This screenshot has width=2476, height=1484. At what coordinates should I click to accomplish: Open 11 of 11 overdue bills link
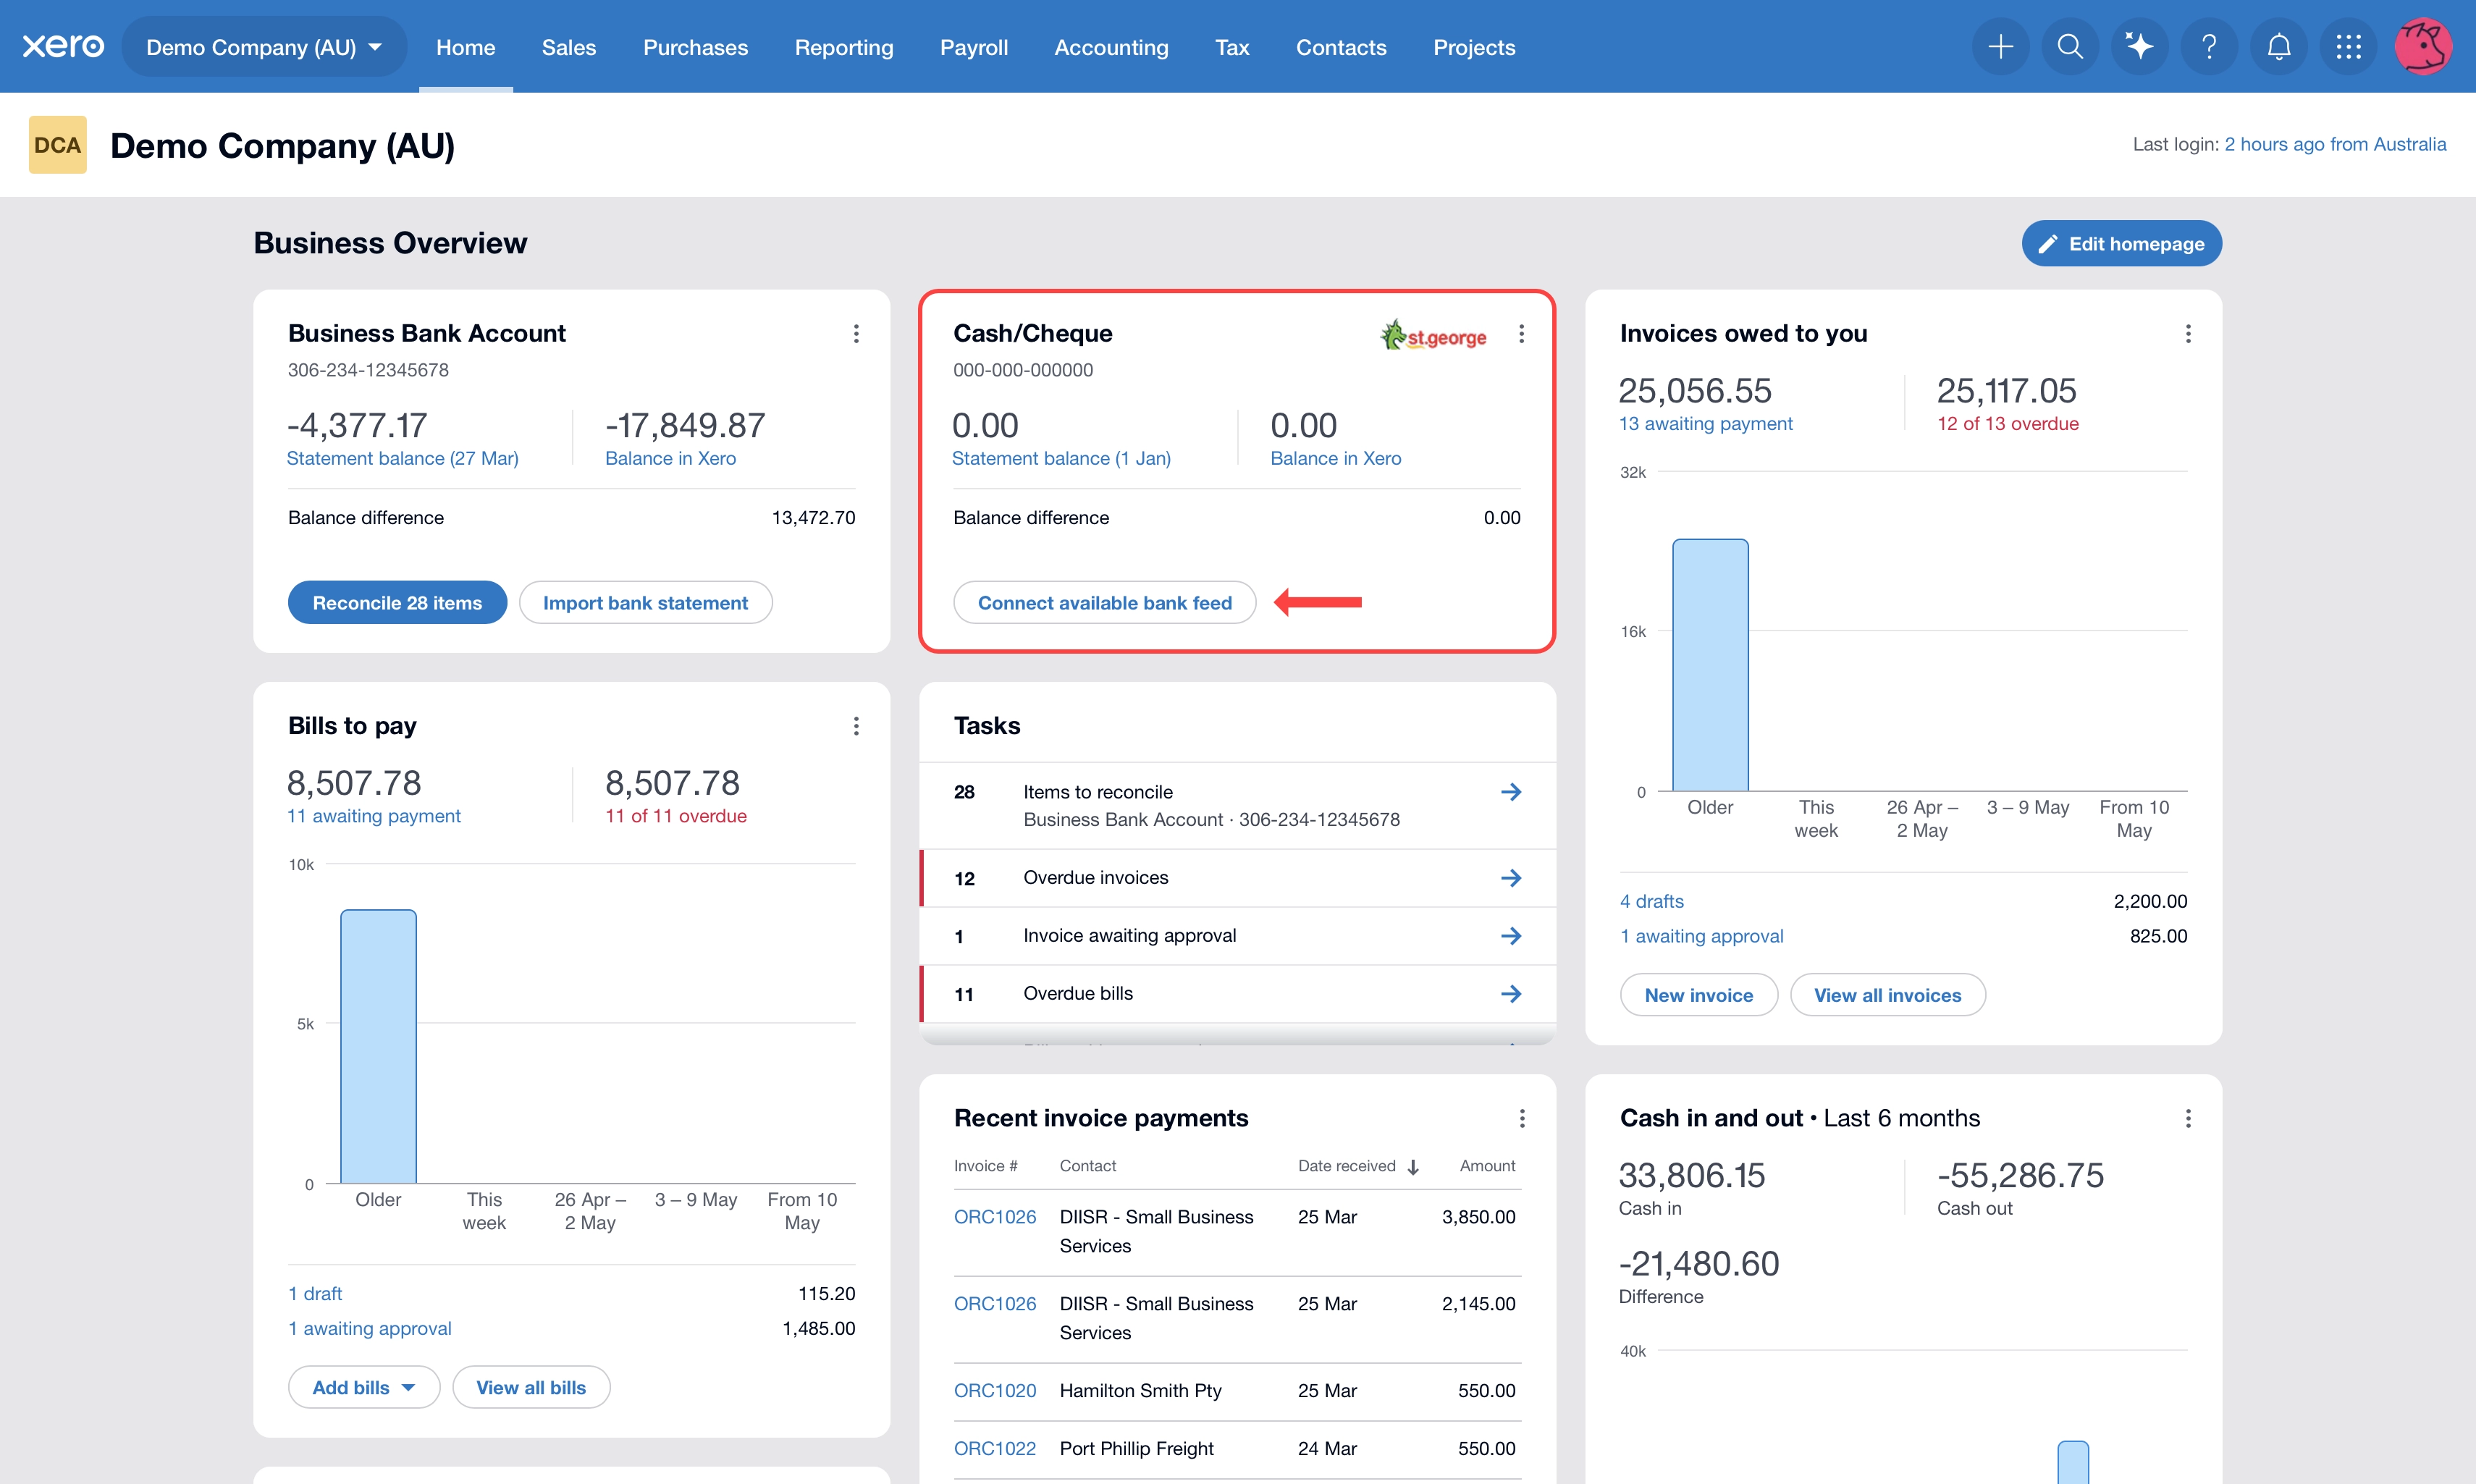click(675, 816)
